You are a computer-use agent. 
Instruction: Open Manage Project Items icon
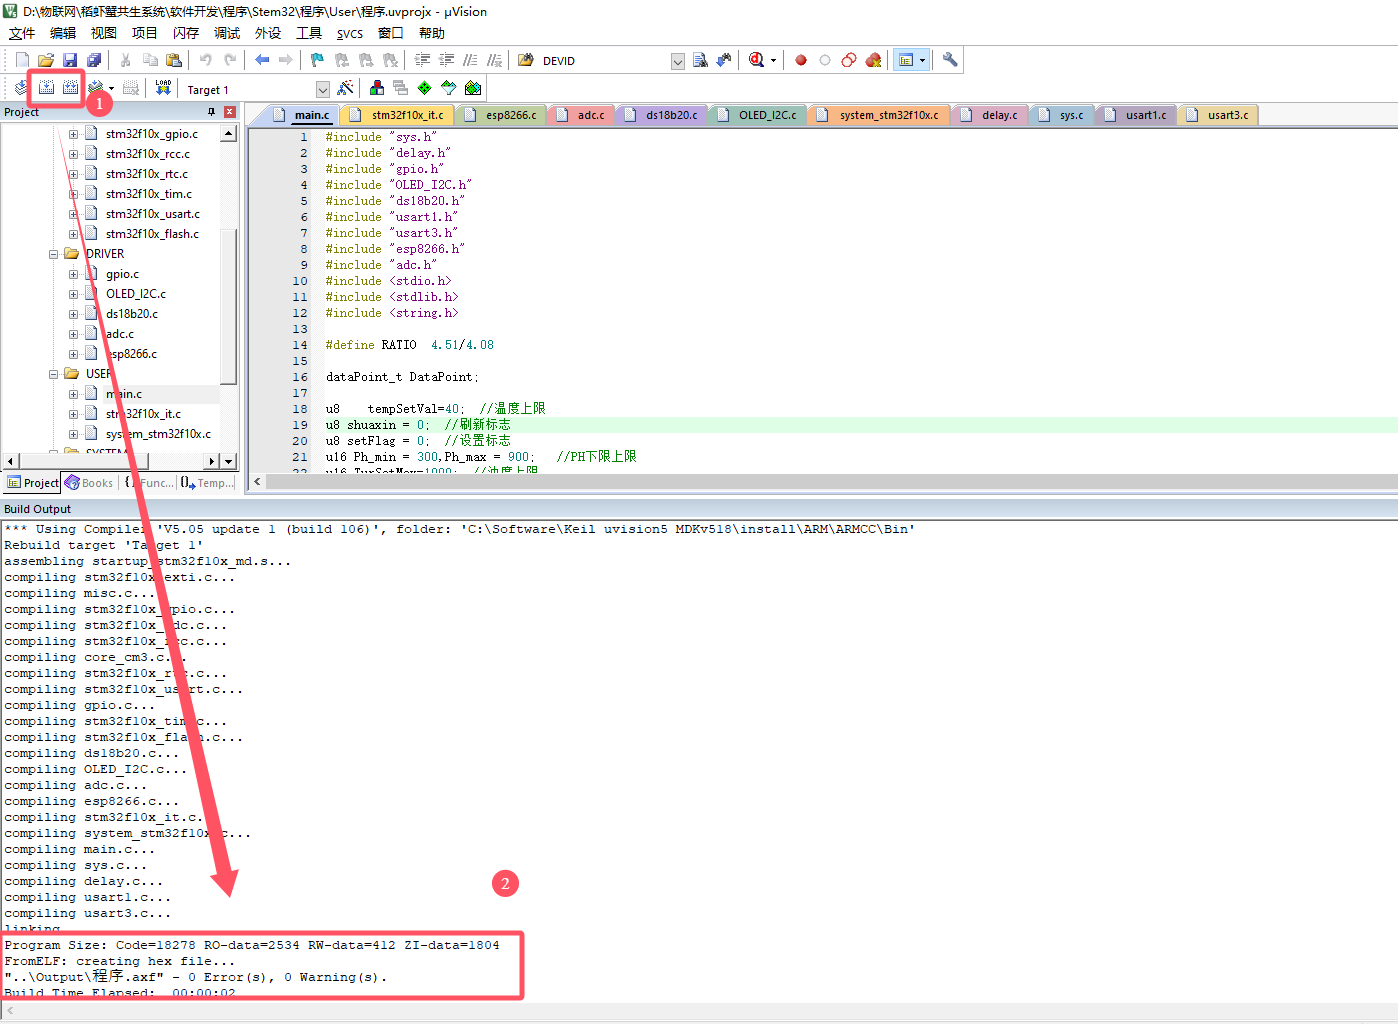[x=377, y=88]
